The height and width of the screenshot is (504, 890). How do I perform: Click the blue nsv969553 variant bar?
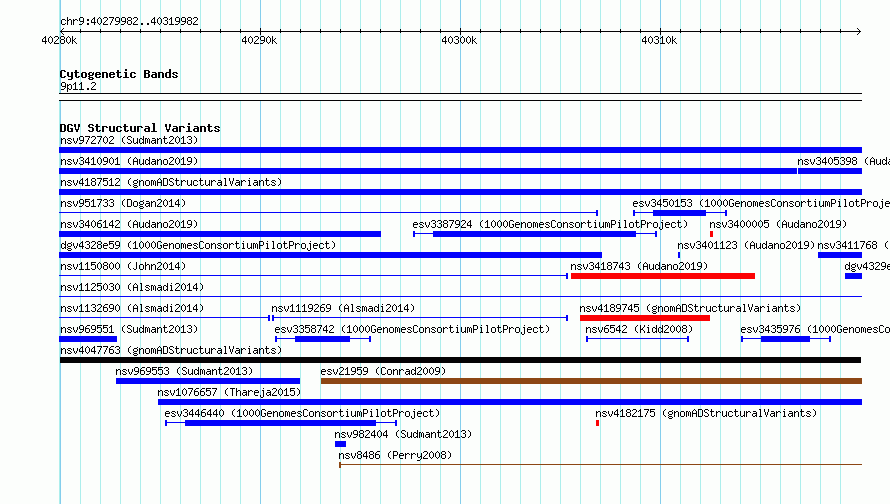208,381
